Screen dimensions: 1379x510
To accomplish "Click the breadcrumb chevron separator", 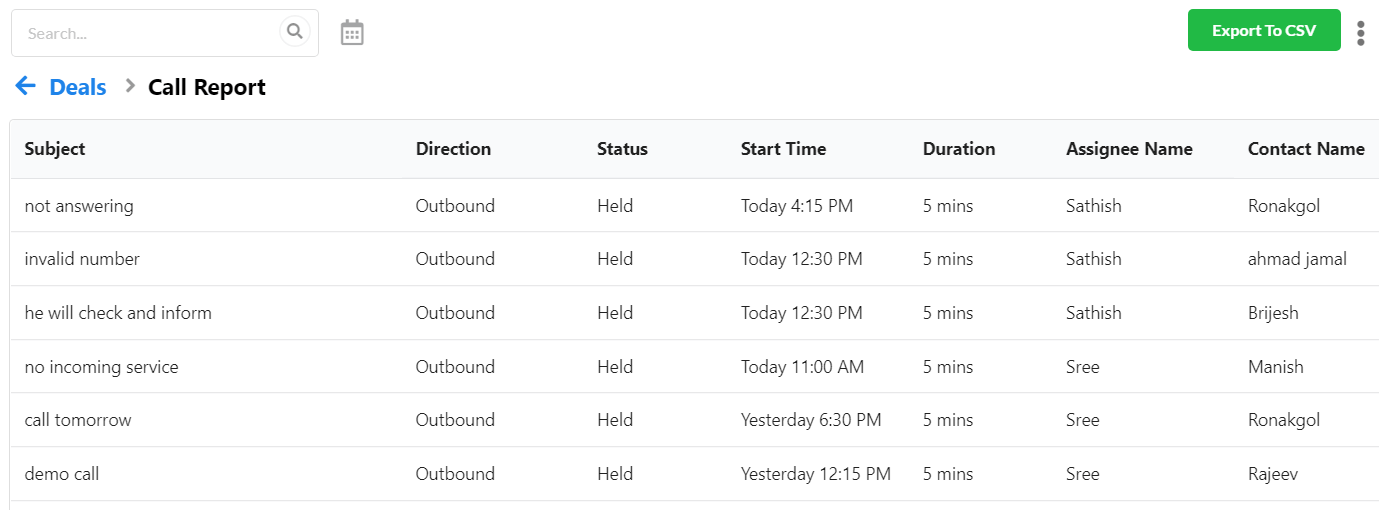I will pos(129,87).
